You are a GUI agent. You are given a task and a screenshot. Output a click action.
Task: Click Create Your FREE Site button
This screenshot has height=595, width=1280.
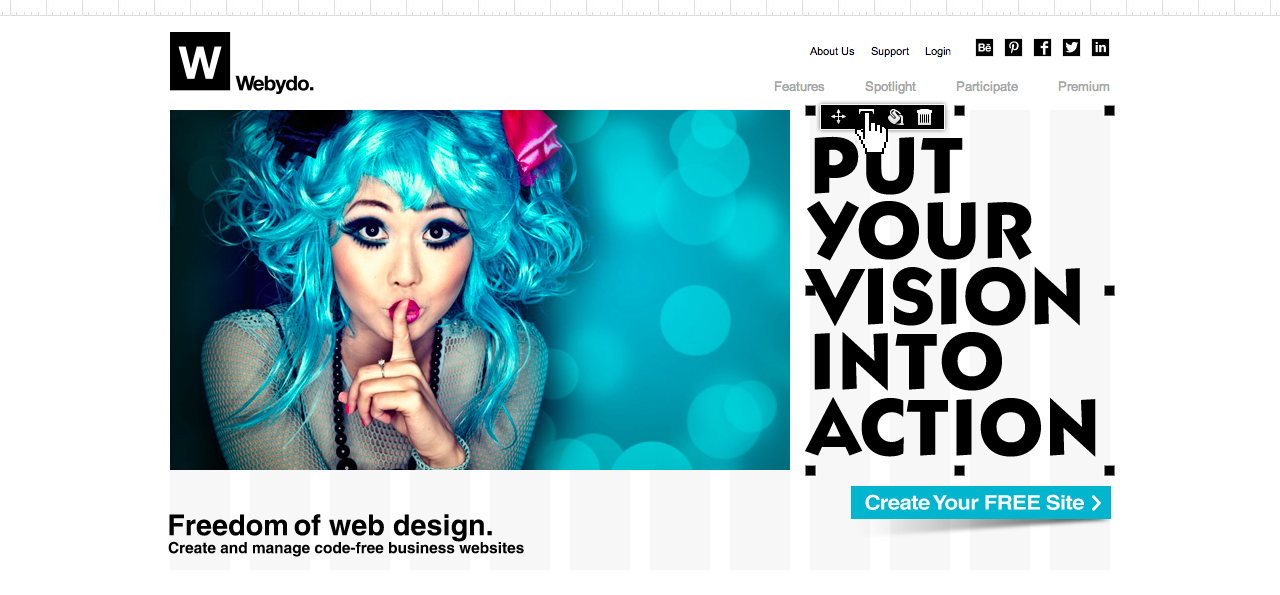pos(981,503)
